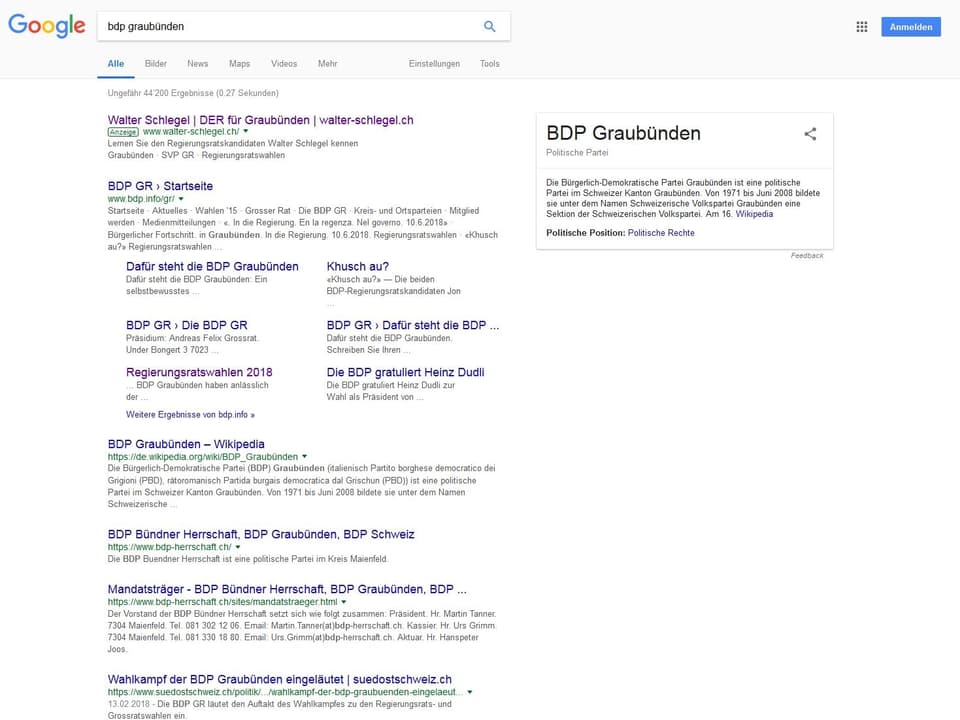Click the Google logo
960x720 pixels.
[47, 26]
